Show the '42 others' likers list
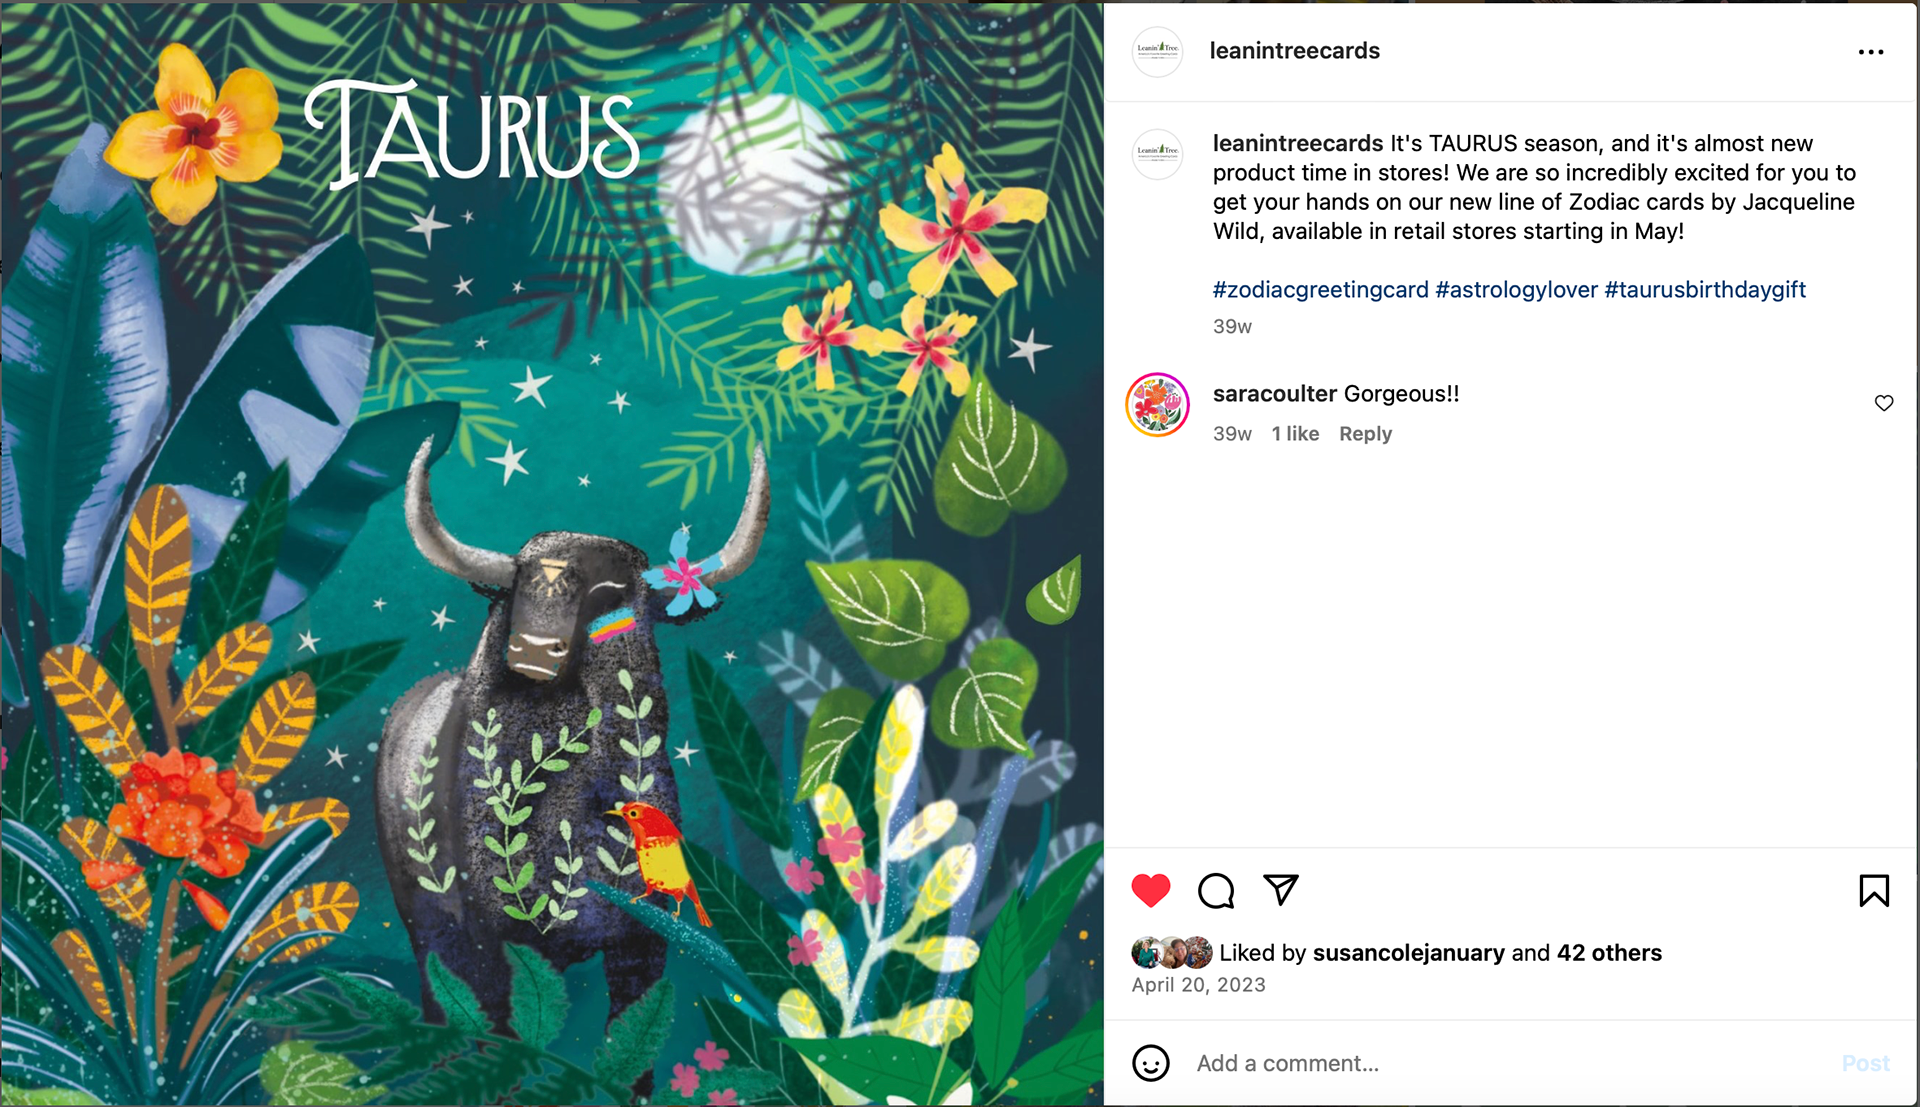1920x1107 pixels. pos(1609,953)
